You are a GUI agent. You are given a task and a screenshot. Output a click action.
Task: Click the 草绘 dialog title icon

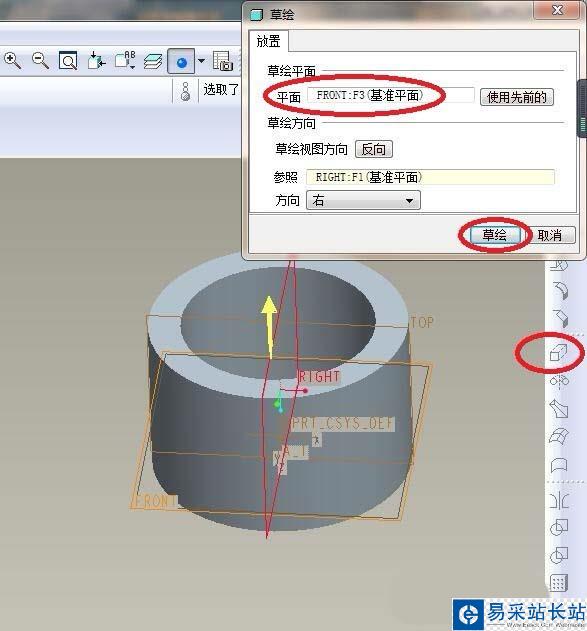[x=256, y=15]
